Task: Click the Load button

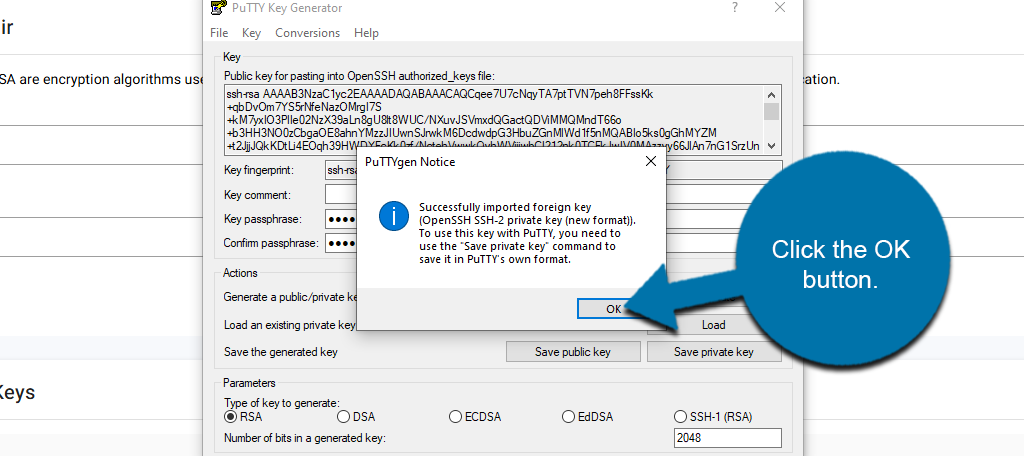Action: [x=713, y=325]
